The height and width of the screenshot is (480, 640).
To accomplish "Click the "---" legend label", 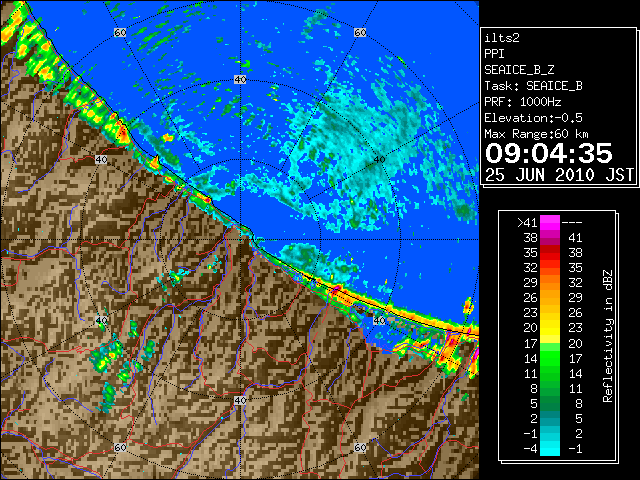I will point(572,222).
